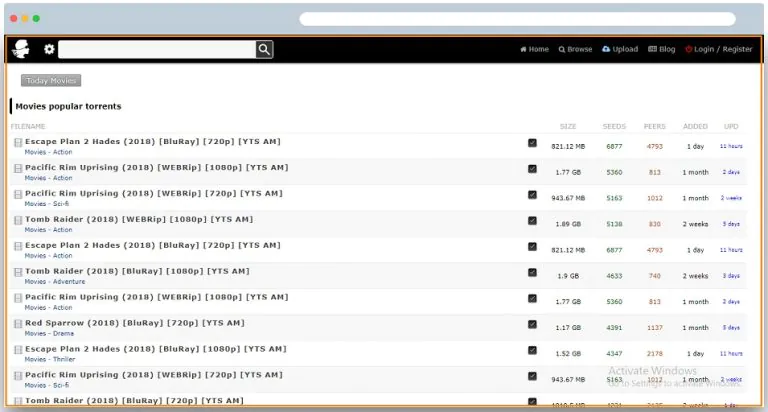The width and height of the screenshot is (768, 412).
Task: Click the site logo mascot icon
Action: [x=21, y=48]
